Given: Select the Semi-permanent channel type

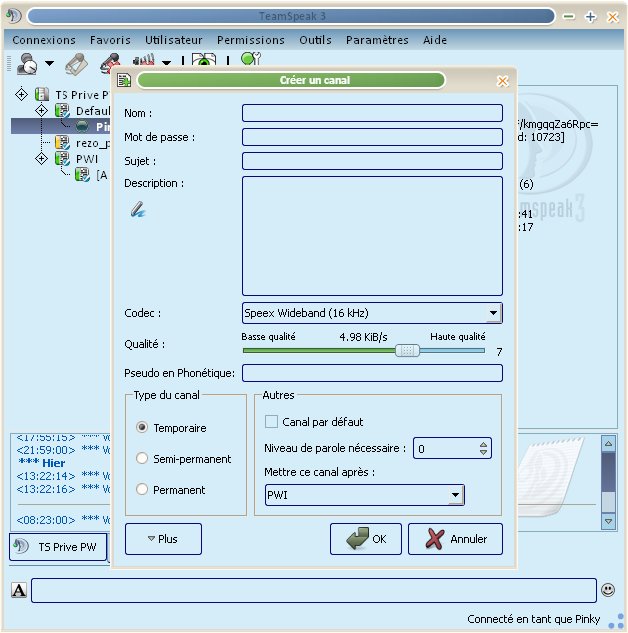Looking at the screenshot, I should click(142, 459).
